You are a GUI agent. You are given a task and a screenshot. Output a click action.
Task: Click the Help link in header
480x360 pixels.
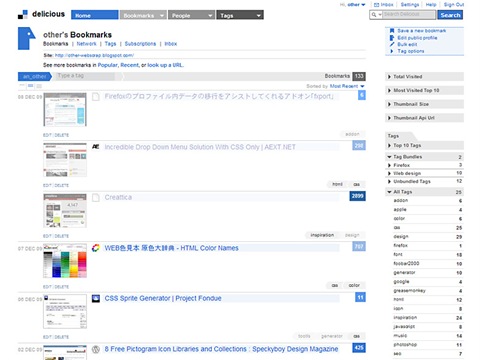431,5
